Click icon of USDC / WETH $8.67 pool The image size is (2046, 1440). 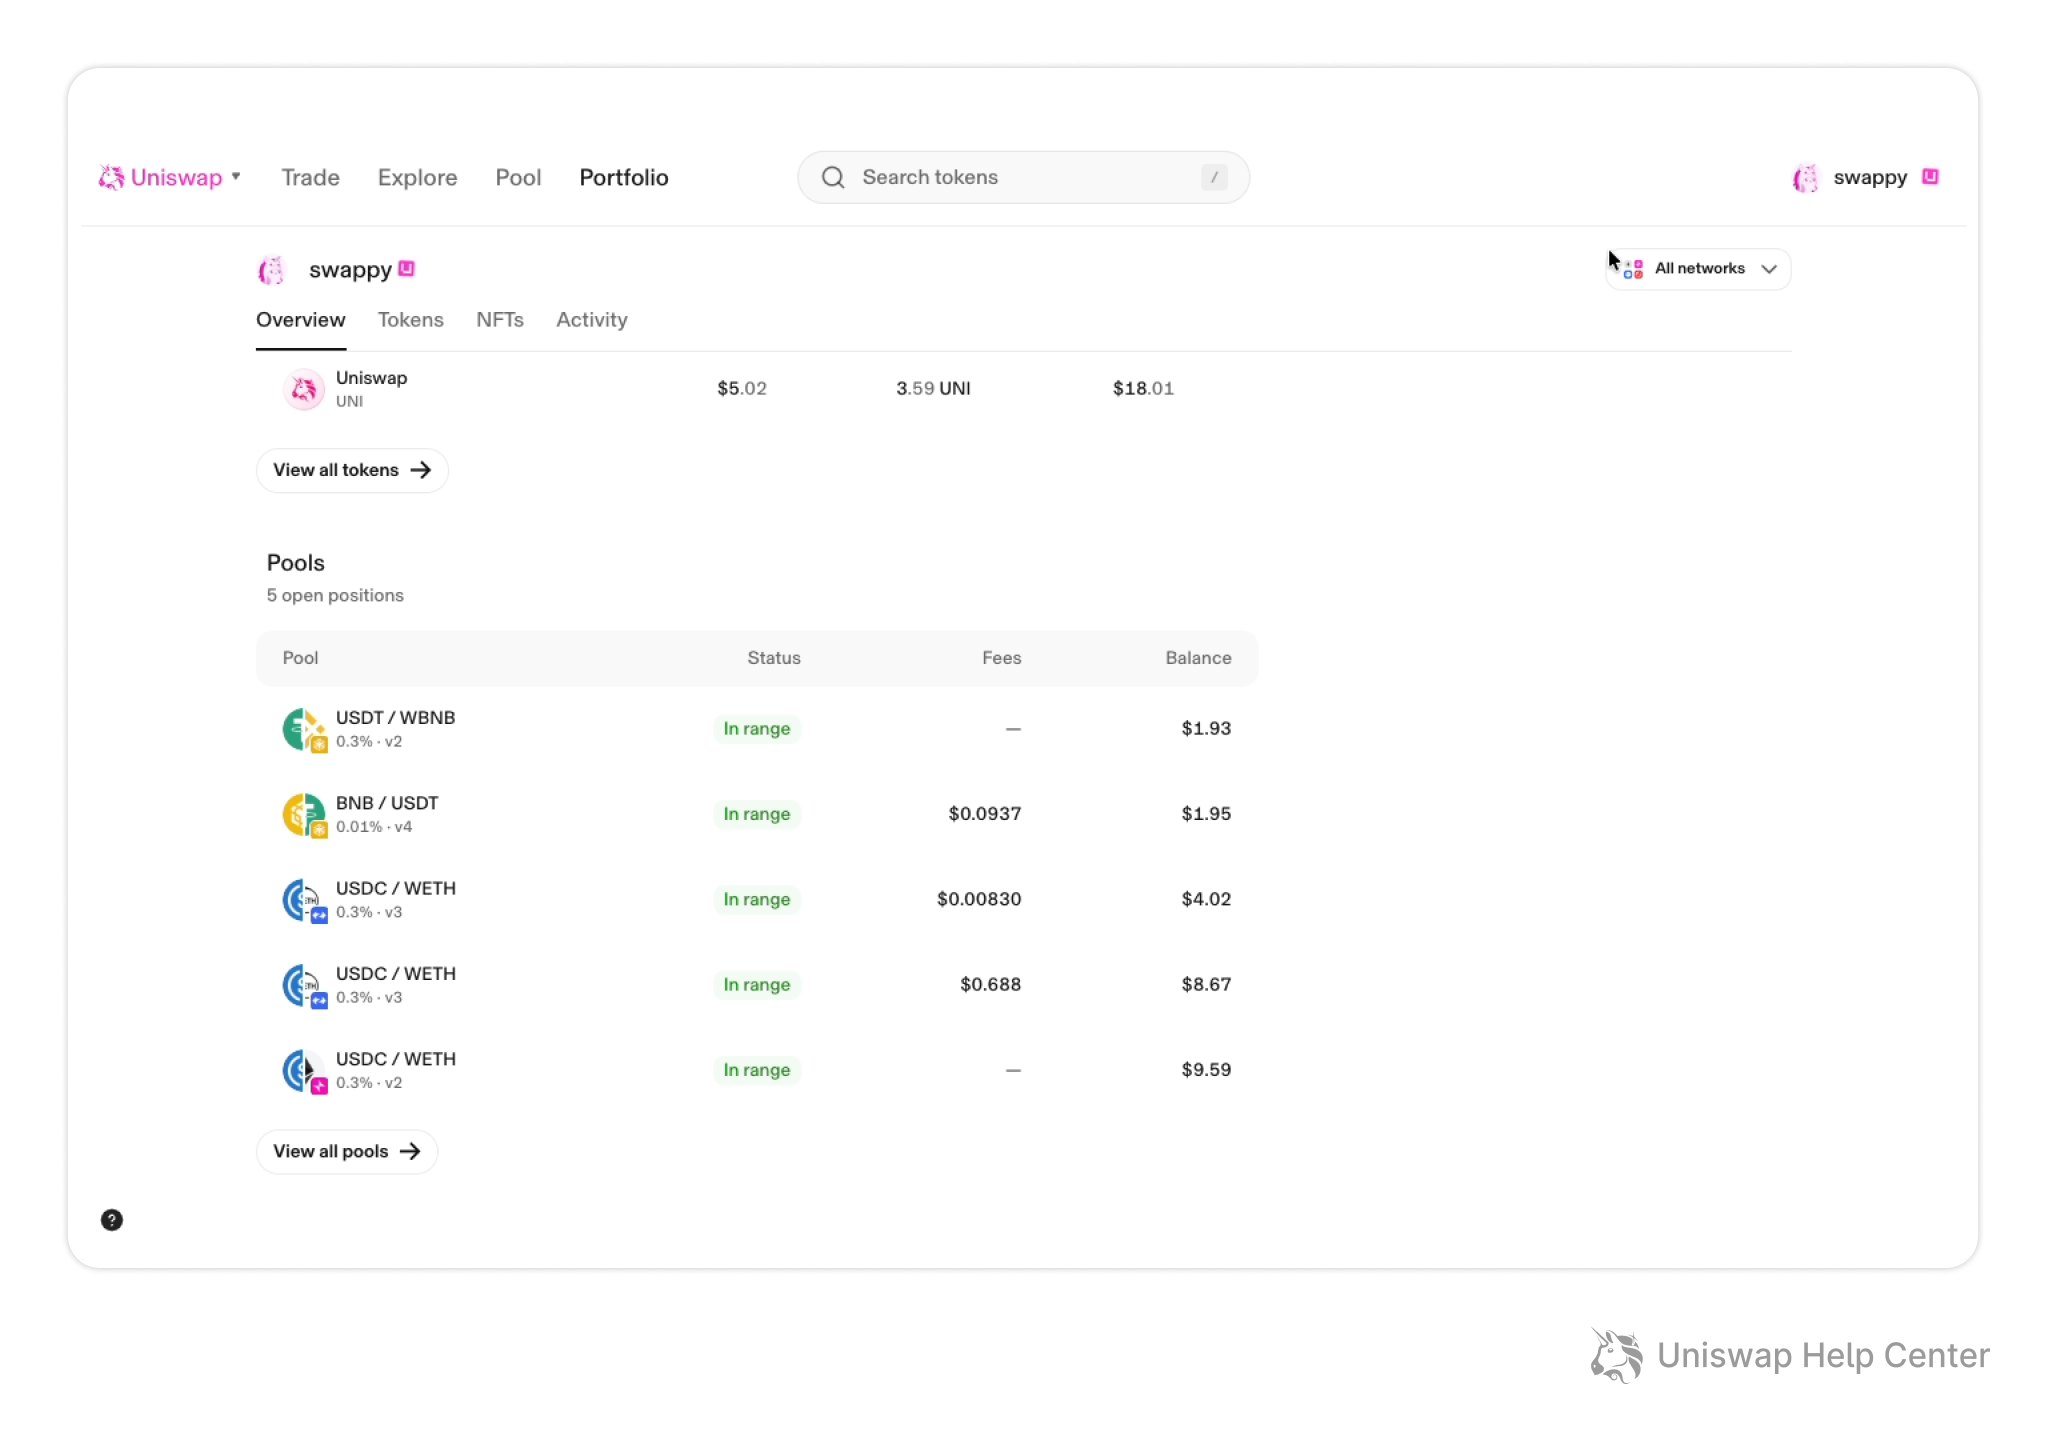point(304,986)
